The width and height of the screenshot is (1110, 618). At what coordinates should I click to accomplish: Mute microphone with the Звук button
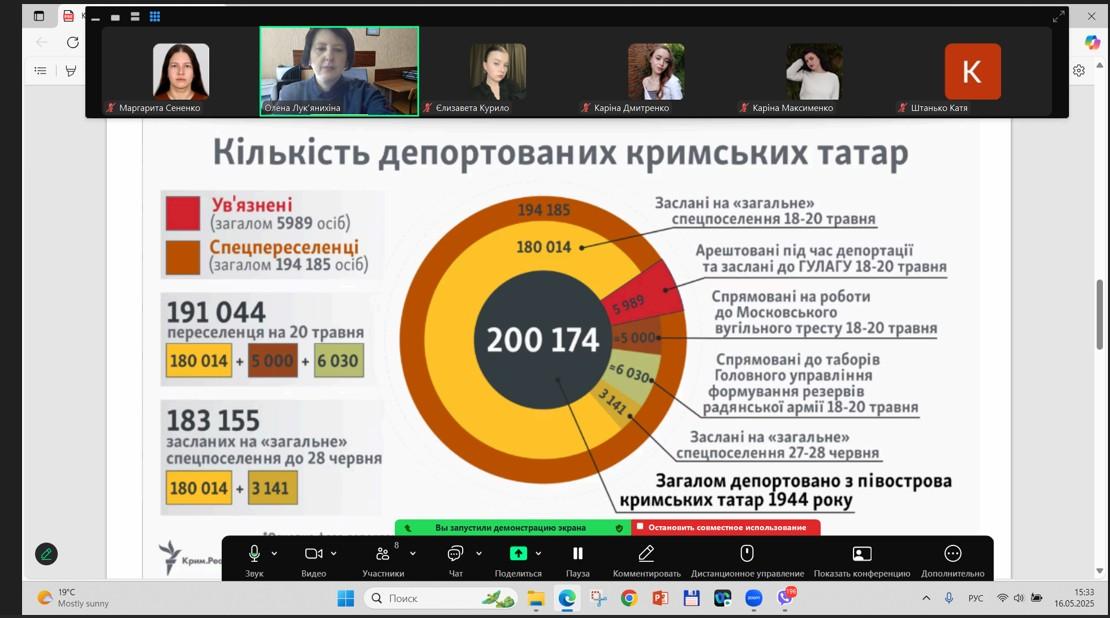point(254,559)
